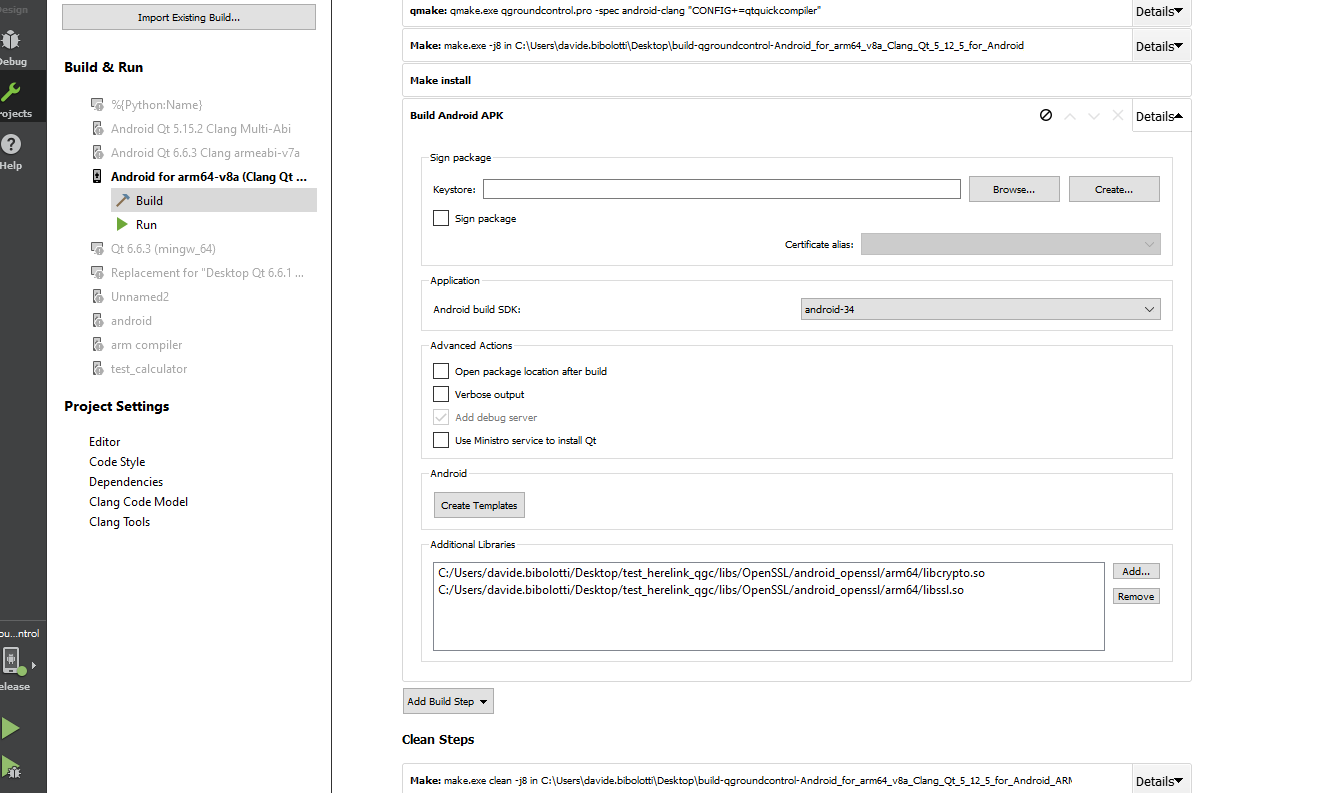
Task: Open the Add Build Step dropdown
Action: click(x=448, y=702)
